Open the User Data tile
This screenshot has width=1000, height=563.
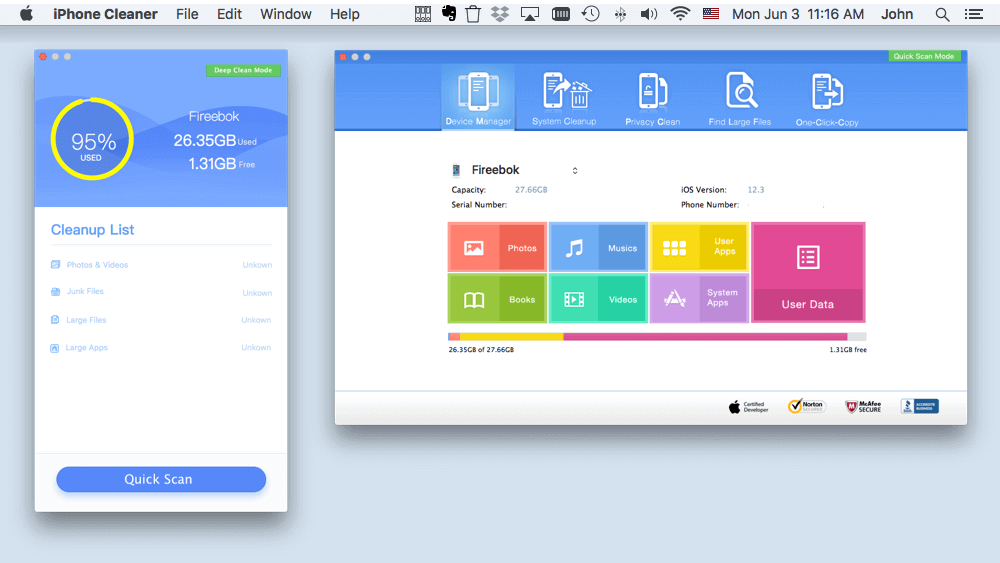click(x=808, y=272)
